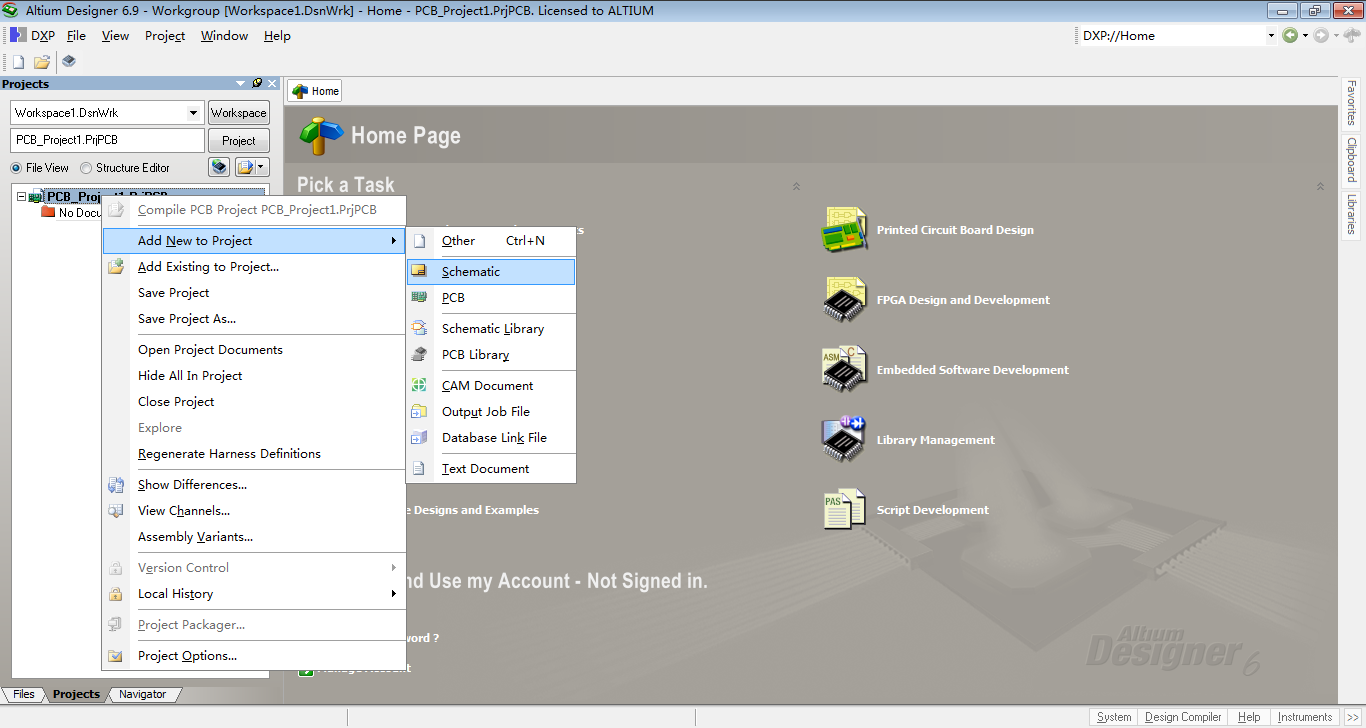The width and height of the screenshot is (1366, 728).
Task: Click the green back navigation arrow
Action: coord(1290,35)
